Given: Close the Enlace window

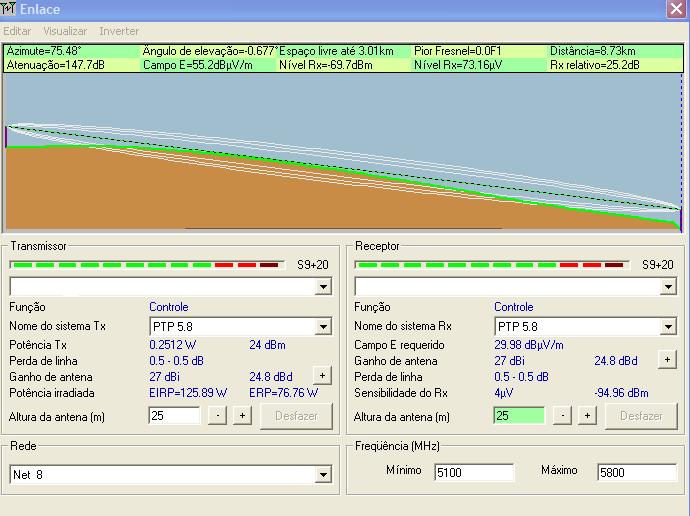Looking at the screenshot, I should (x=676, y=9).
